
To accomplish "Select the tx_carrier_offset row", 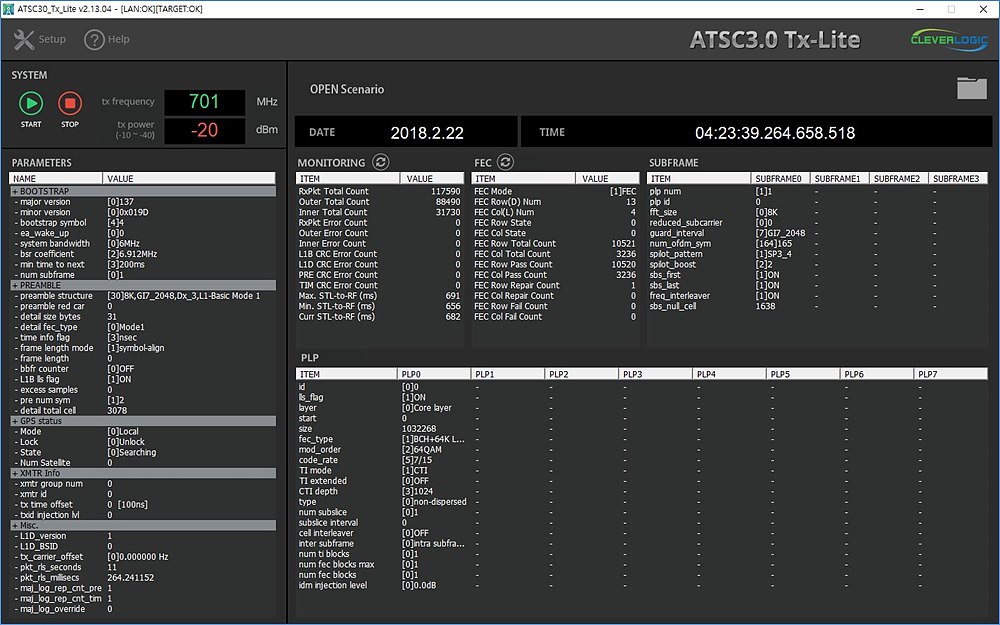I will [142, 557].
